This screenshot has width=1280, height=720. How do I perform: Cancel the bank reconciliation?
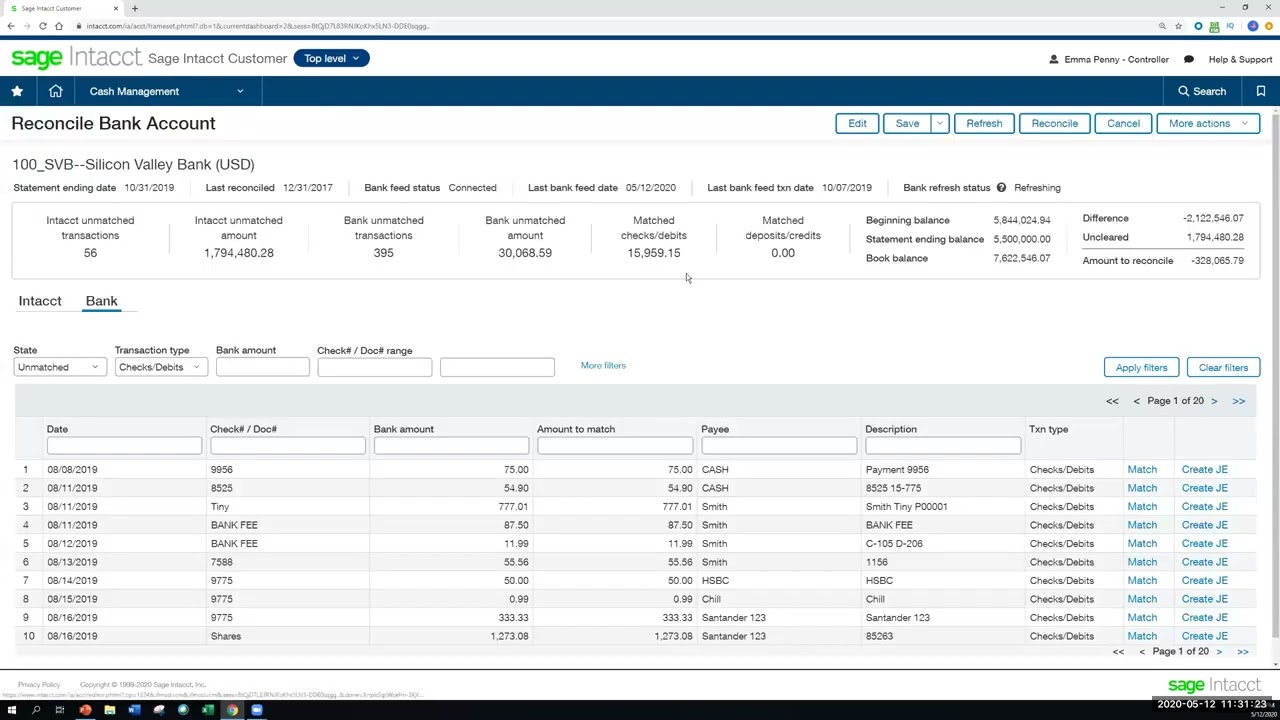(x=1123, y=123)
